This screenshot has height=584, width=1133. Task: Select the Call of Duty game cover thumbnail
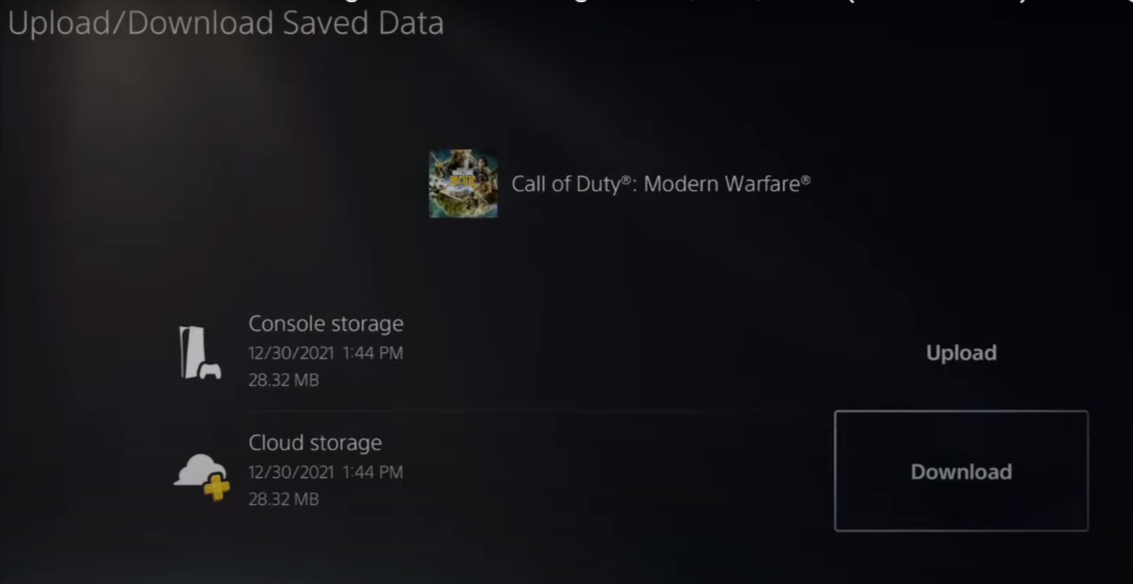[463, 184]
